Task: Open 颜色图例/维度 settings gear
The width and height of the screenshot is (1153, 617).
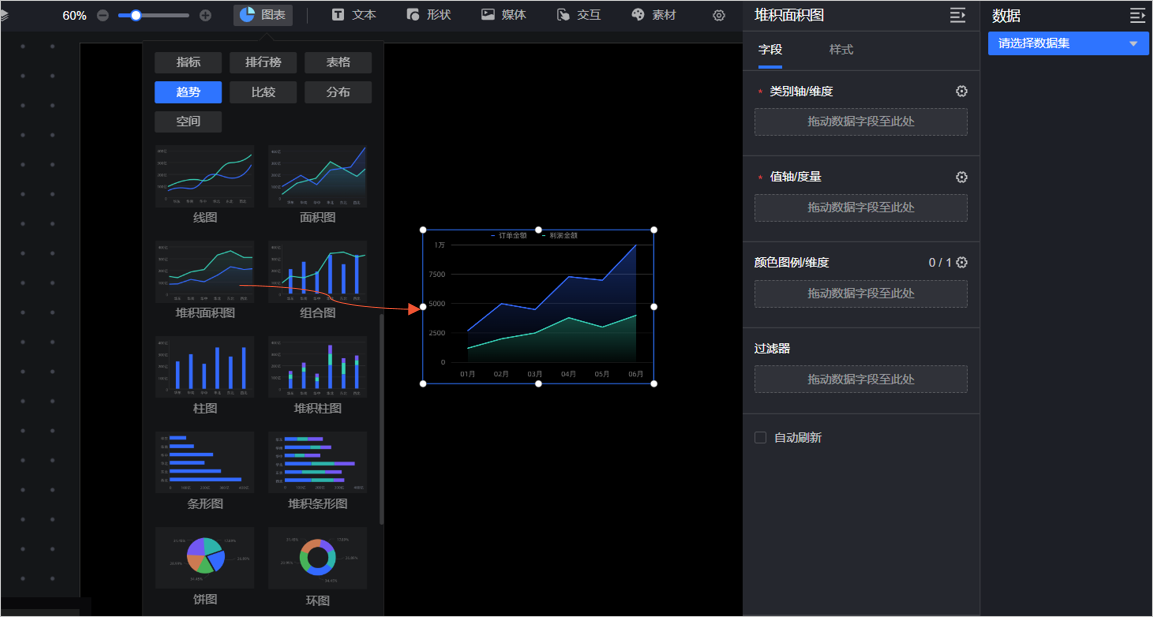Action: pyautogui.click(x=961, y=263)
